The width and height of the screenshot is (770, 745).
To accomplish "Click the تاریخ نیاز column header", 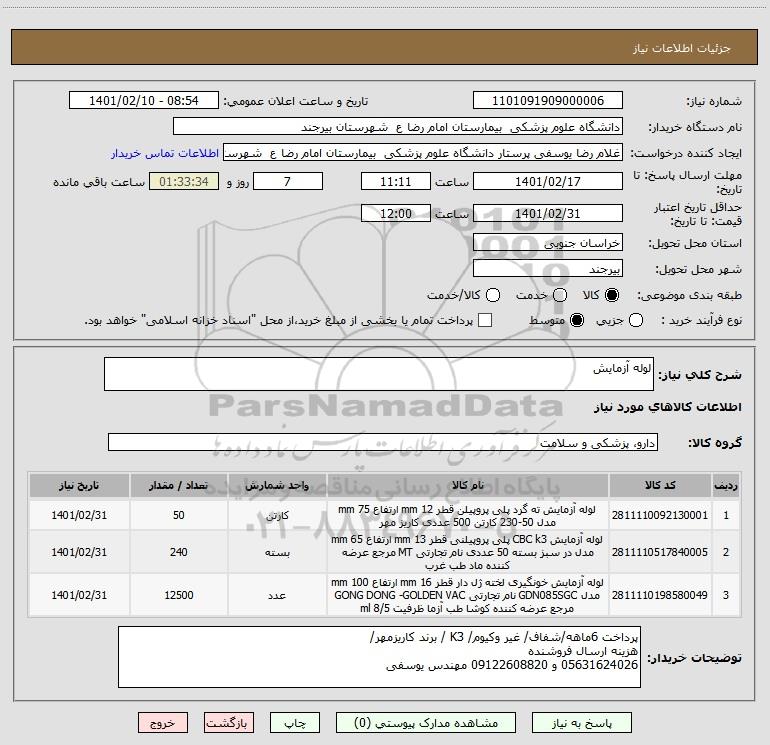I will click(x=79, y=485).
